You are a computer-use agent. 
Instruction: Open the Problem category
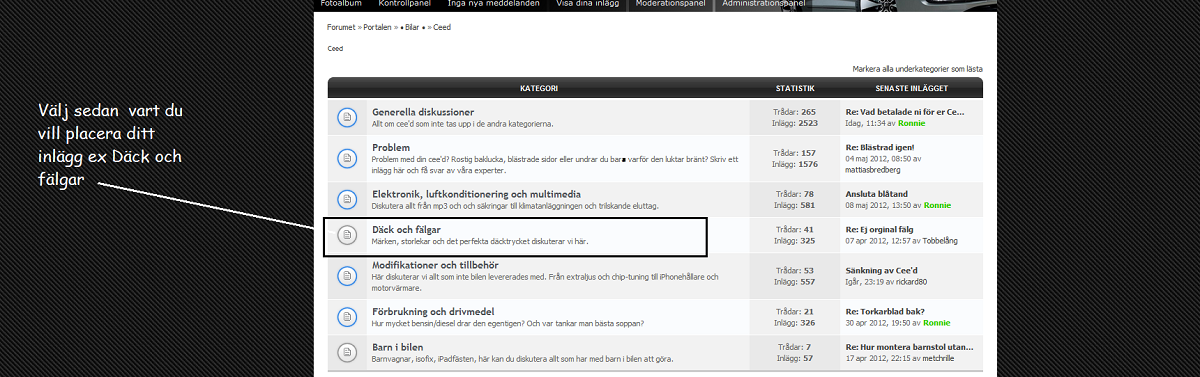click(391, 147)
